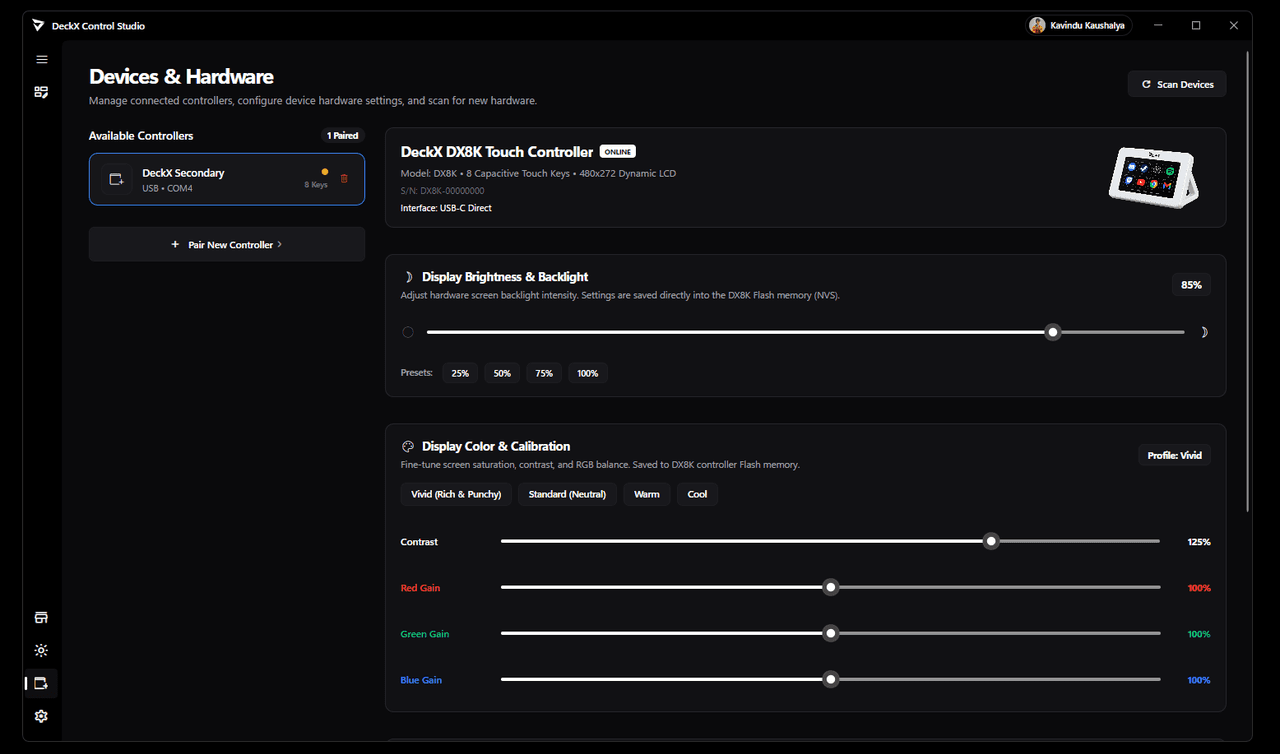Click the bright moon icon right of brightness slider
The height and width of the screenshot is (754, 1280).
tap(1204, 332)
